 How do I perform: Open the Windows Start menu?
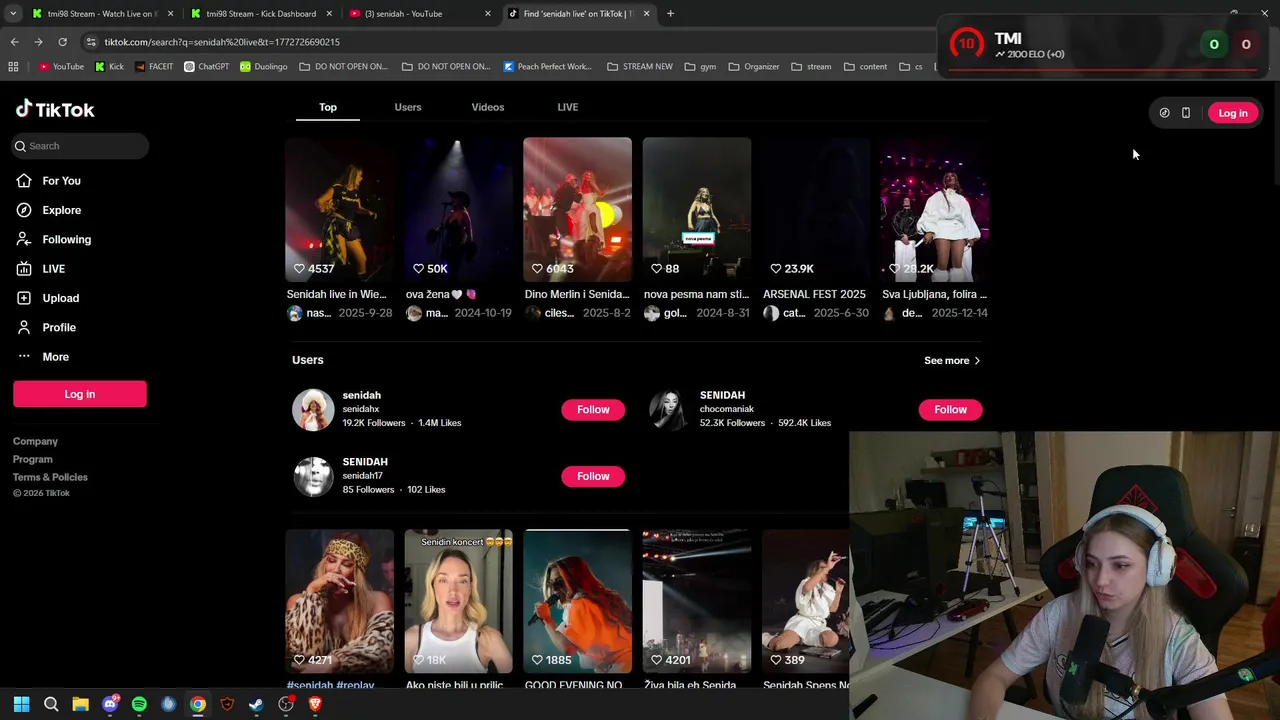pyautogui.click(x=21, y=704)
